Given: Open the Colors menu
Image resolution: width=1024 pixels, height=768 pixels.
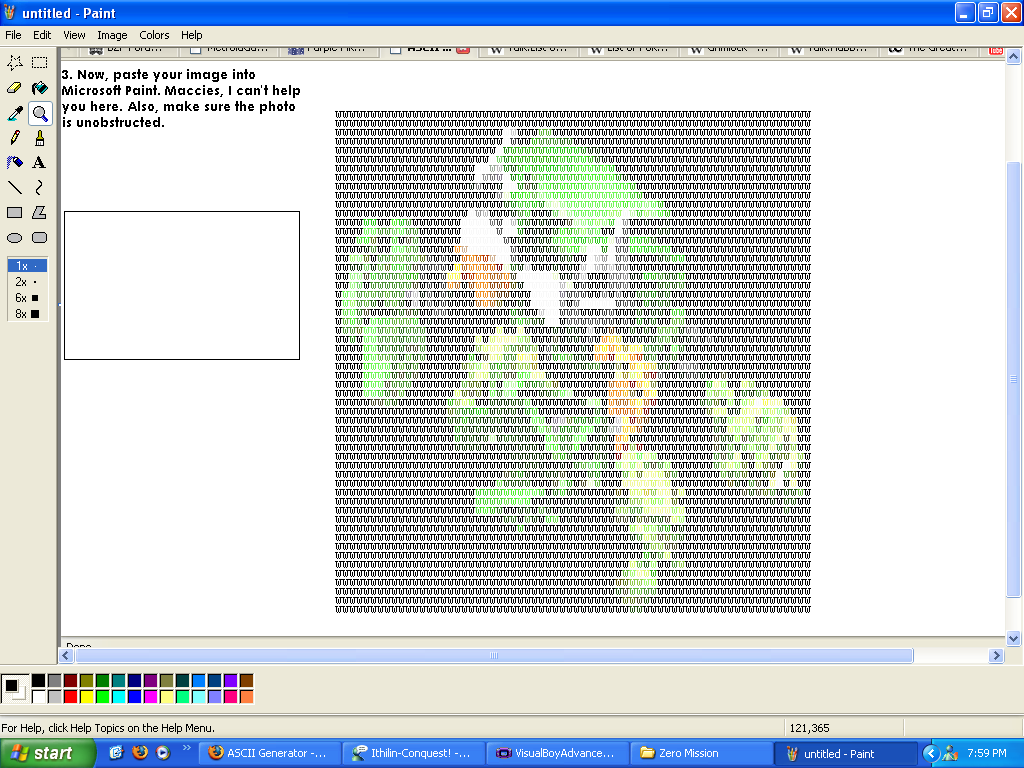Looking at the screenshot, I should [x=154, y=34].
